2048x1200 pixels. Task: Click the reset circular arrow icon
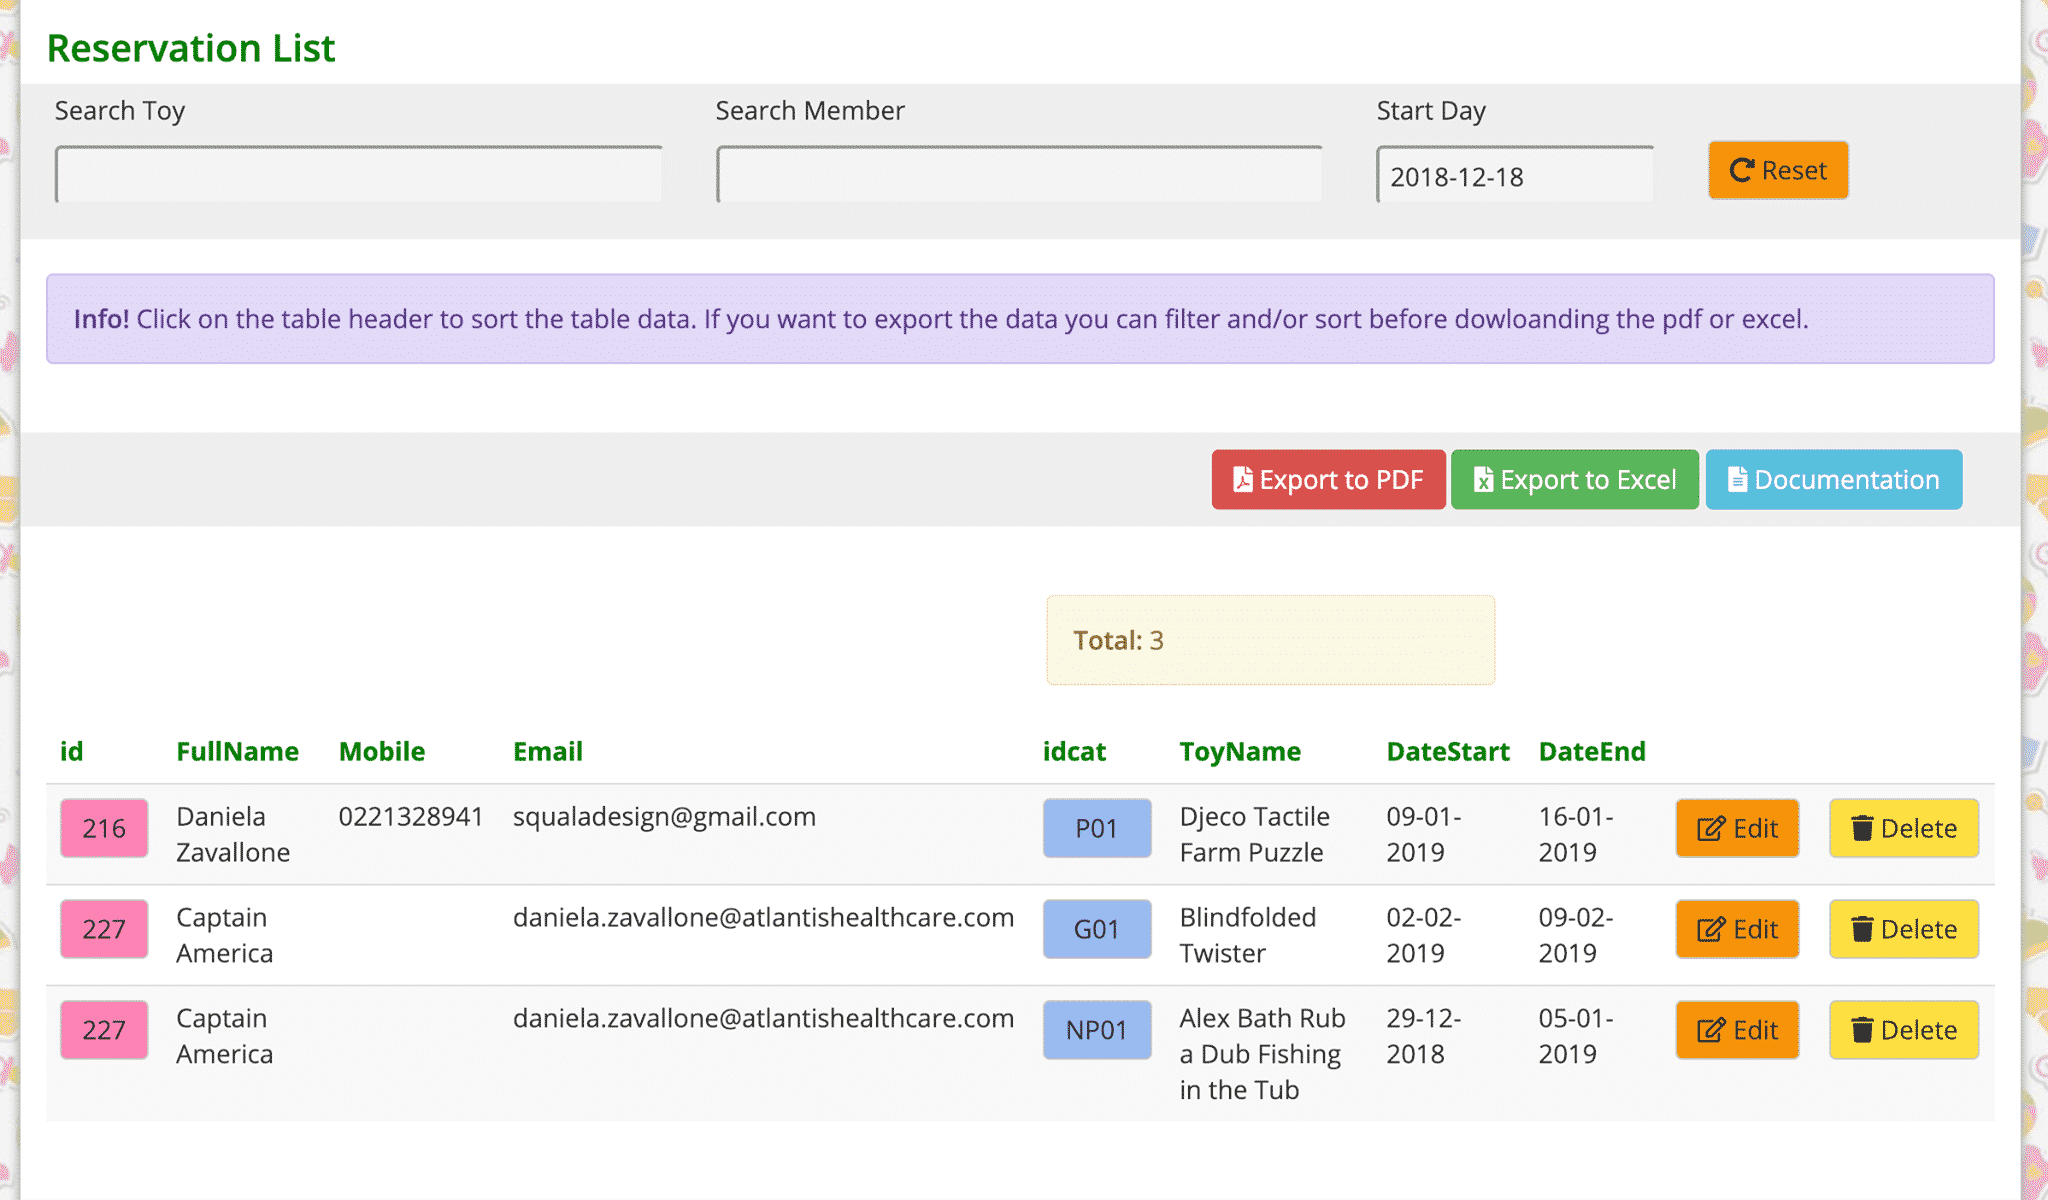tap(1740, 170)
